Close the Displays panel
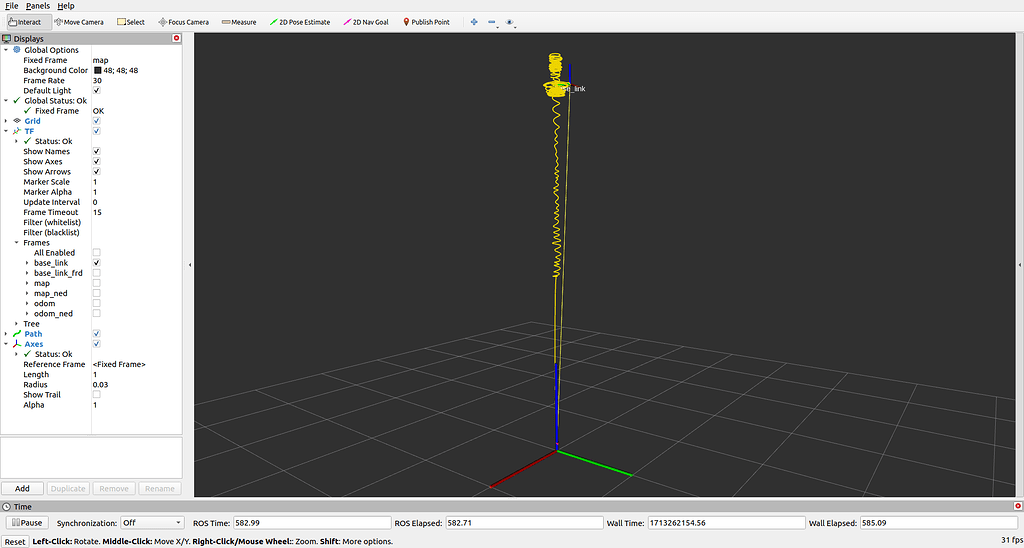Viewport: 1024px width, 548px height. pos(176,39)
